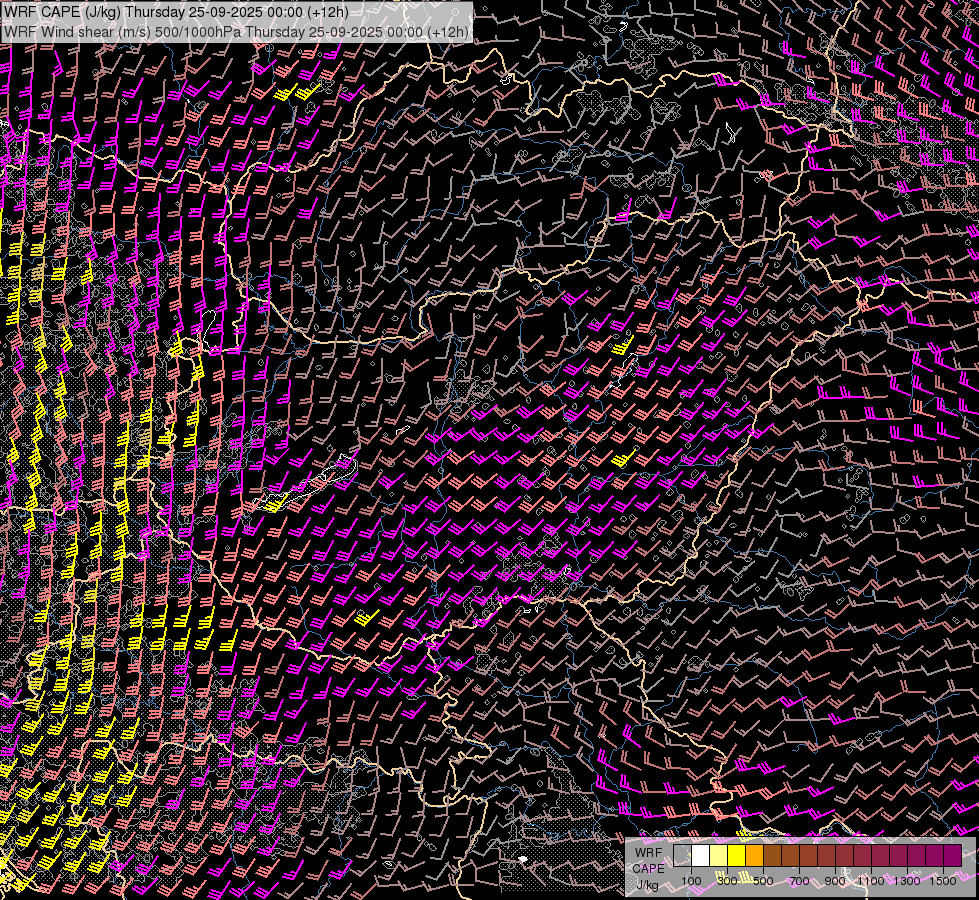Choose the last purple swatch in CAPE legend
979x900 pixels.
[x=952, y=856]
